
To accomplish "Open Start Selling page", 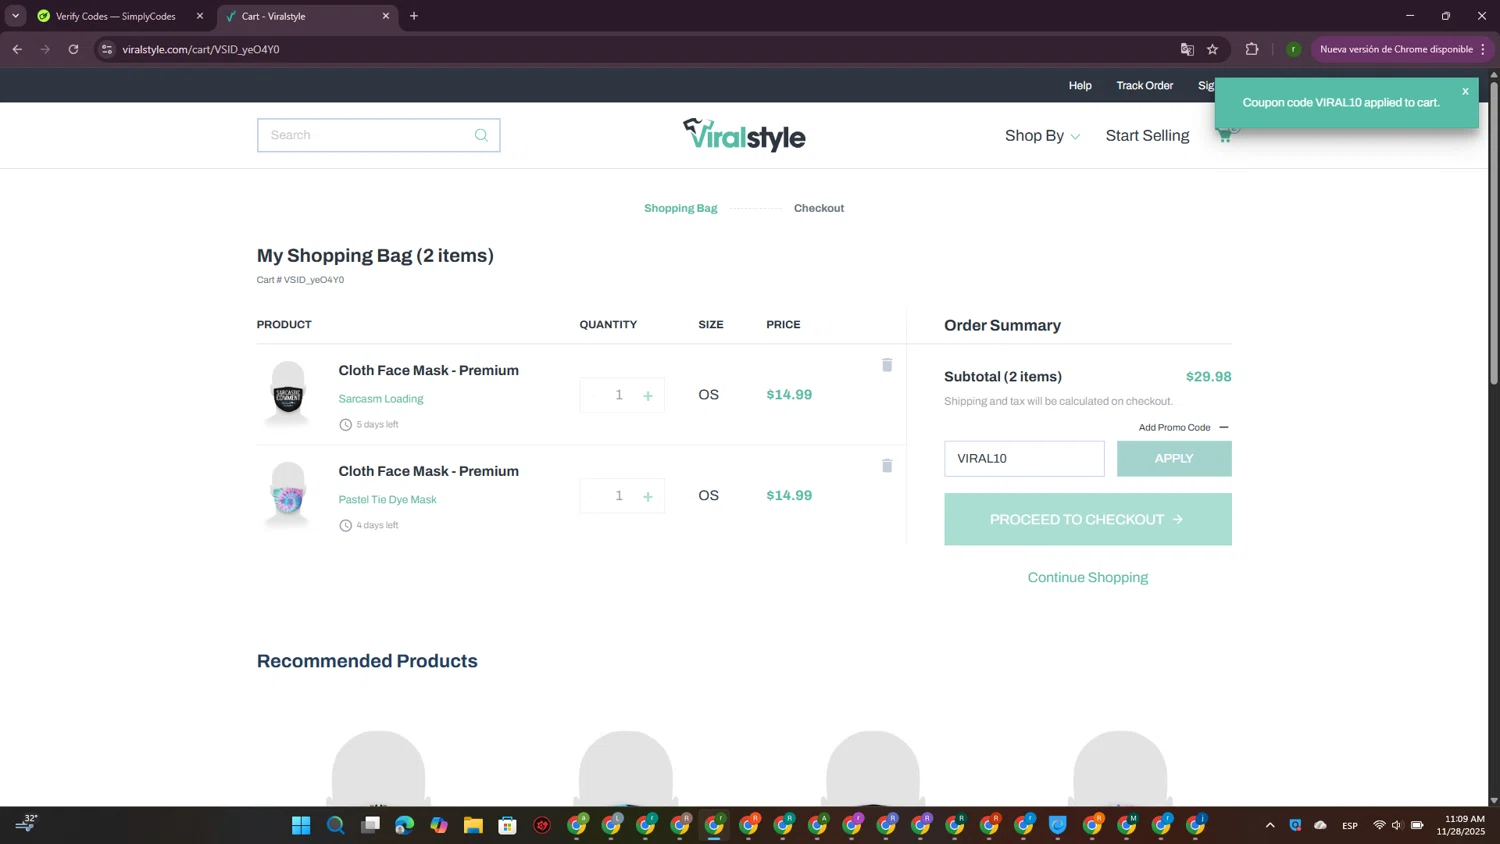I will (1147, 136).
